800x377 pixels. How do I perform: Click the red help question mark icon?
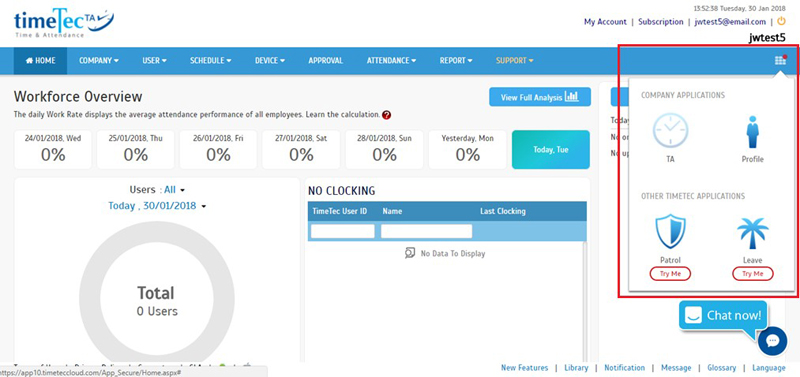point(386,115)
